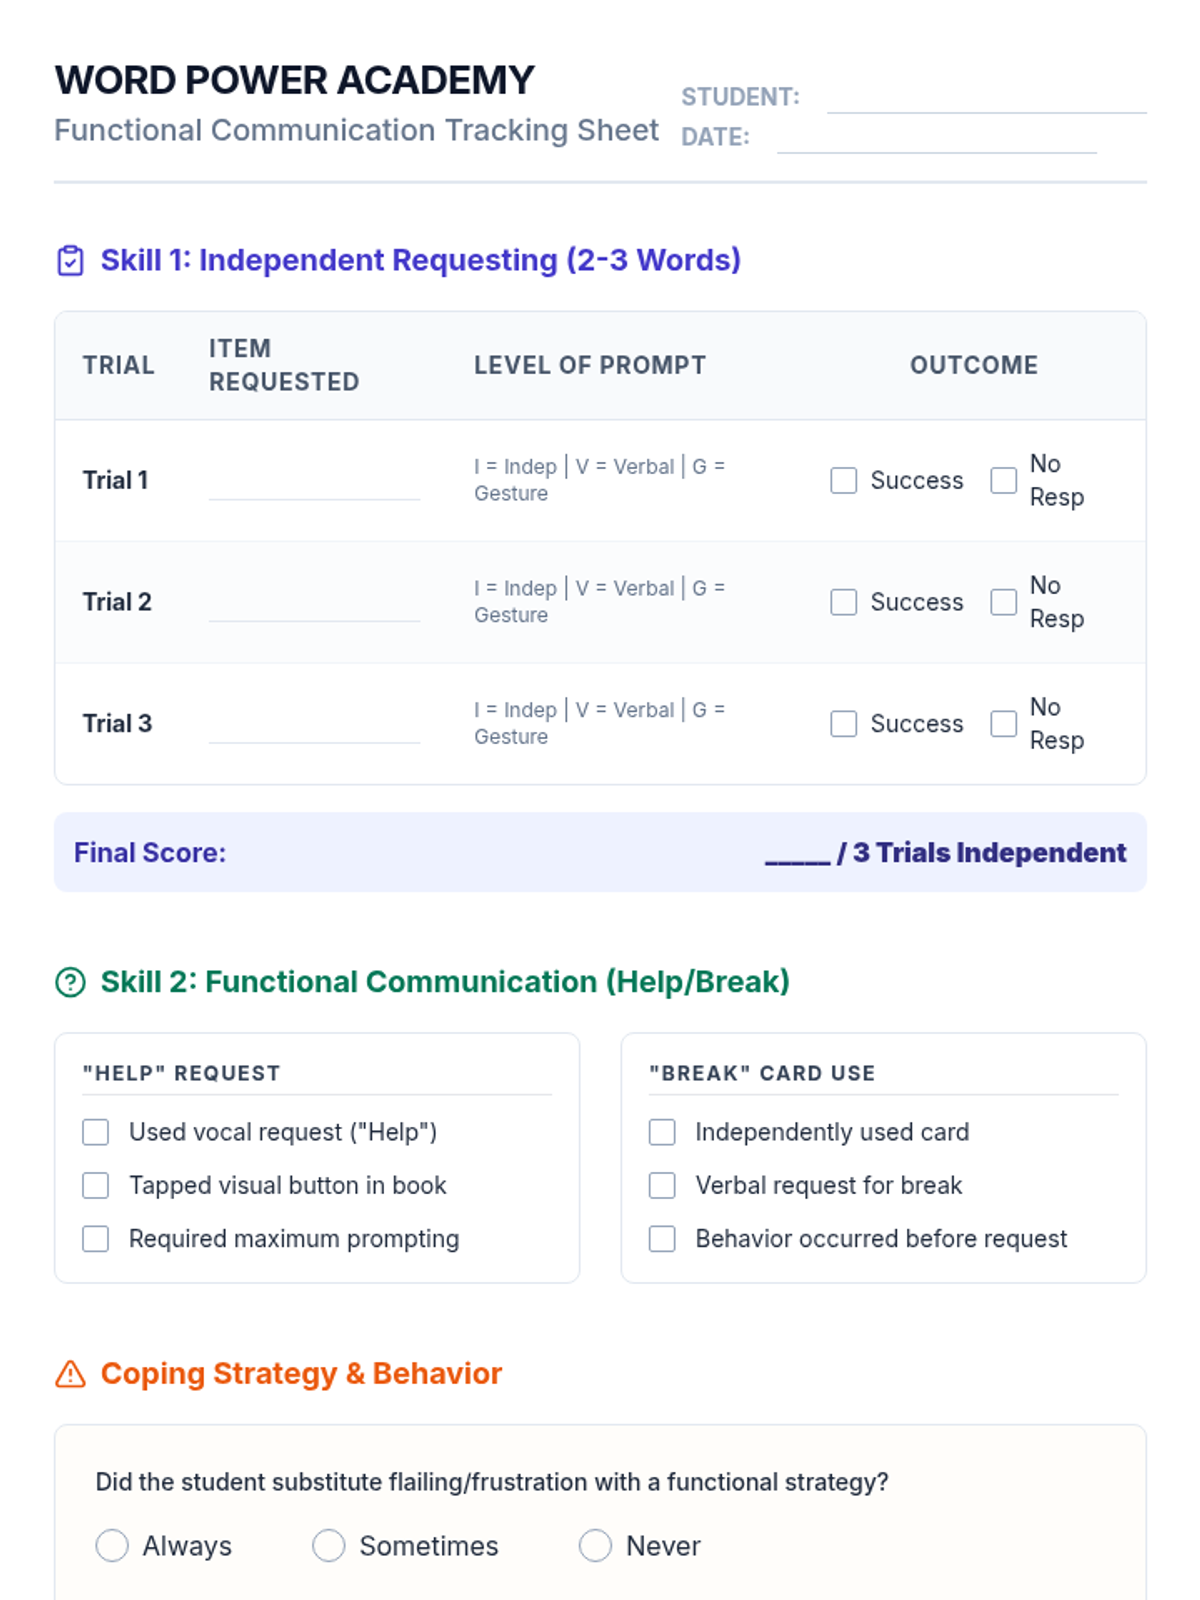Click the clipboard icon beside Skill 1
The height and width of the screenshot is (1600, 1200).
click(x=70, y=261)
